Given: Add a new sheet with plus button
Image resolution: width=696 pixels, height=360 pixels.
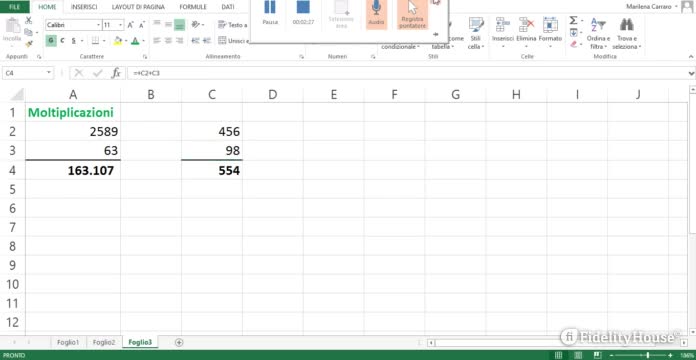Looking at the screenshot, I should pos(179,342).
